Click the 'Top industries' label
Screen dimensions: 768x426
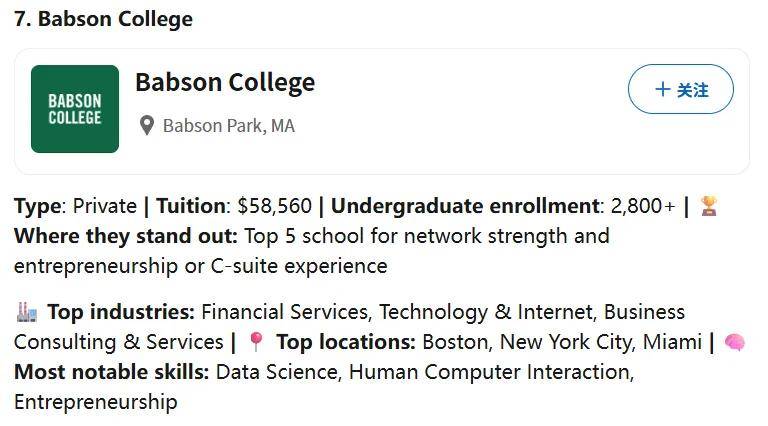click(121, 312)
